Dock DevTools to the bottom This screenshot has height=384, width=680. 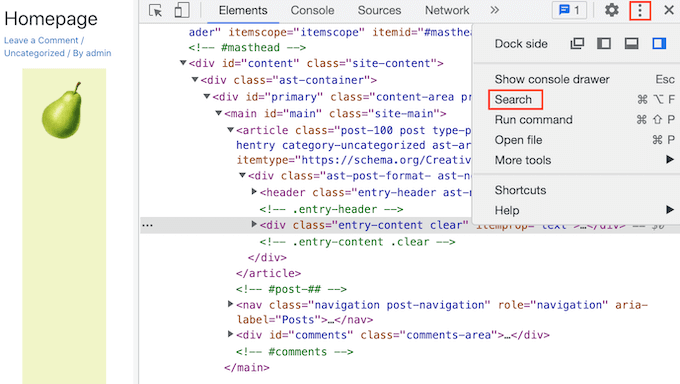pos(631,43)
